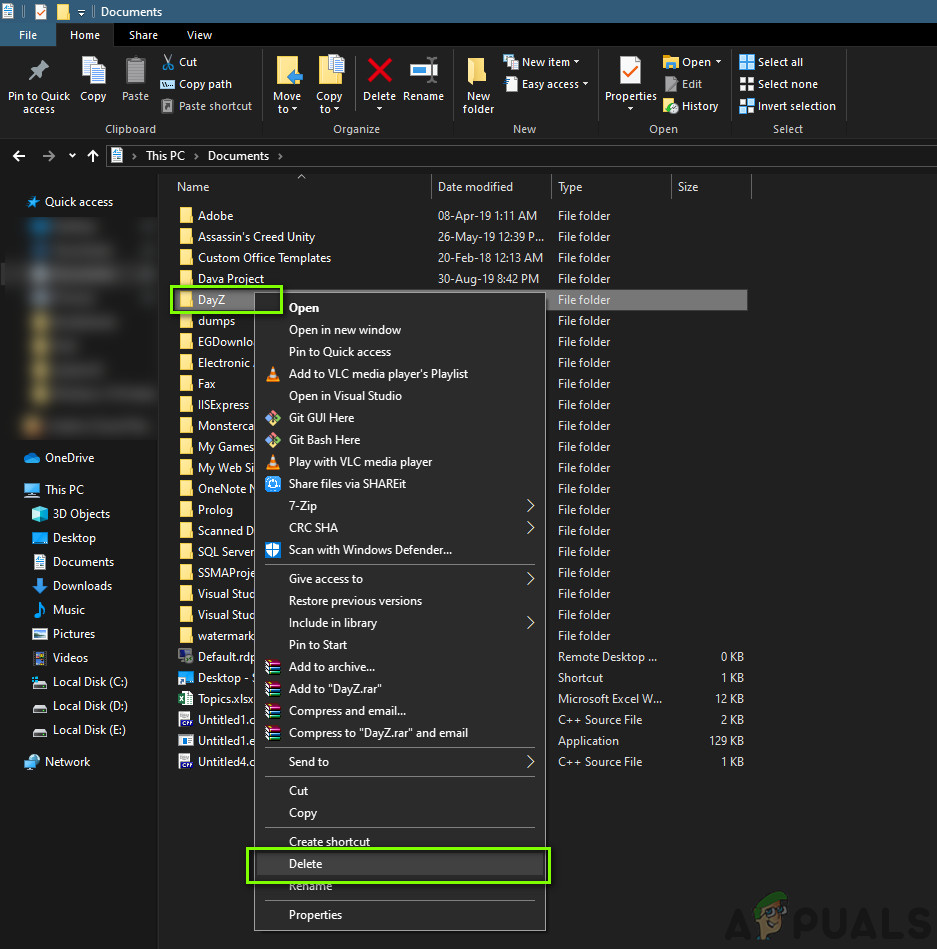937x949 pixels.
Task: Click the red X Delete icon in ribbon
Action: 380,70
